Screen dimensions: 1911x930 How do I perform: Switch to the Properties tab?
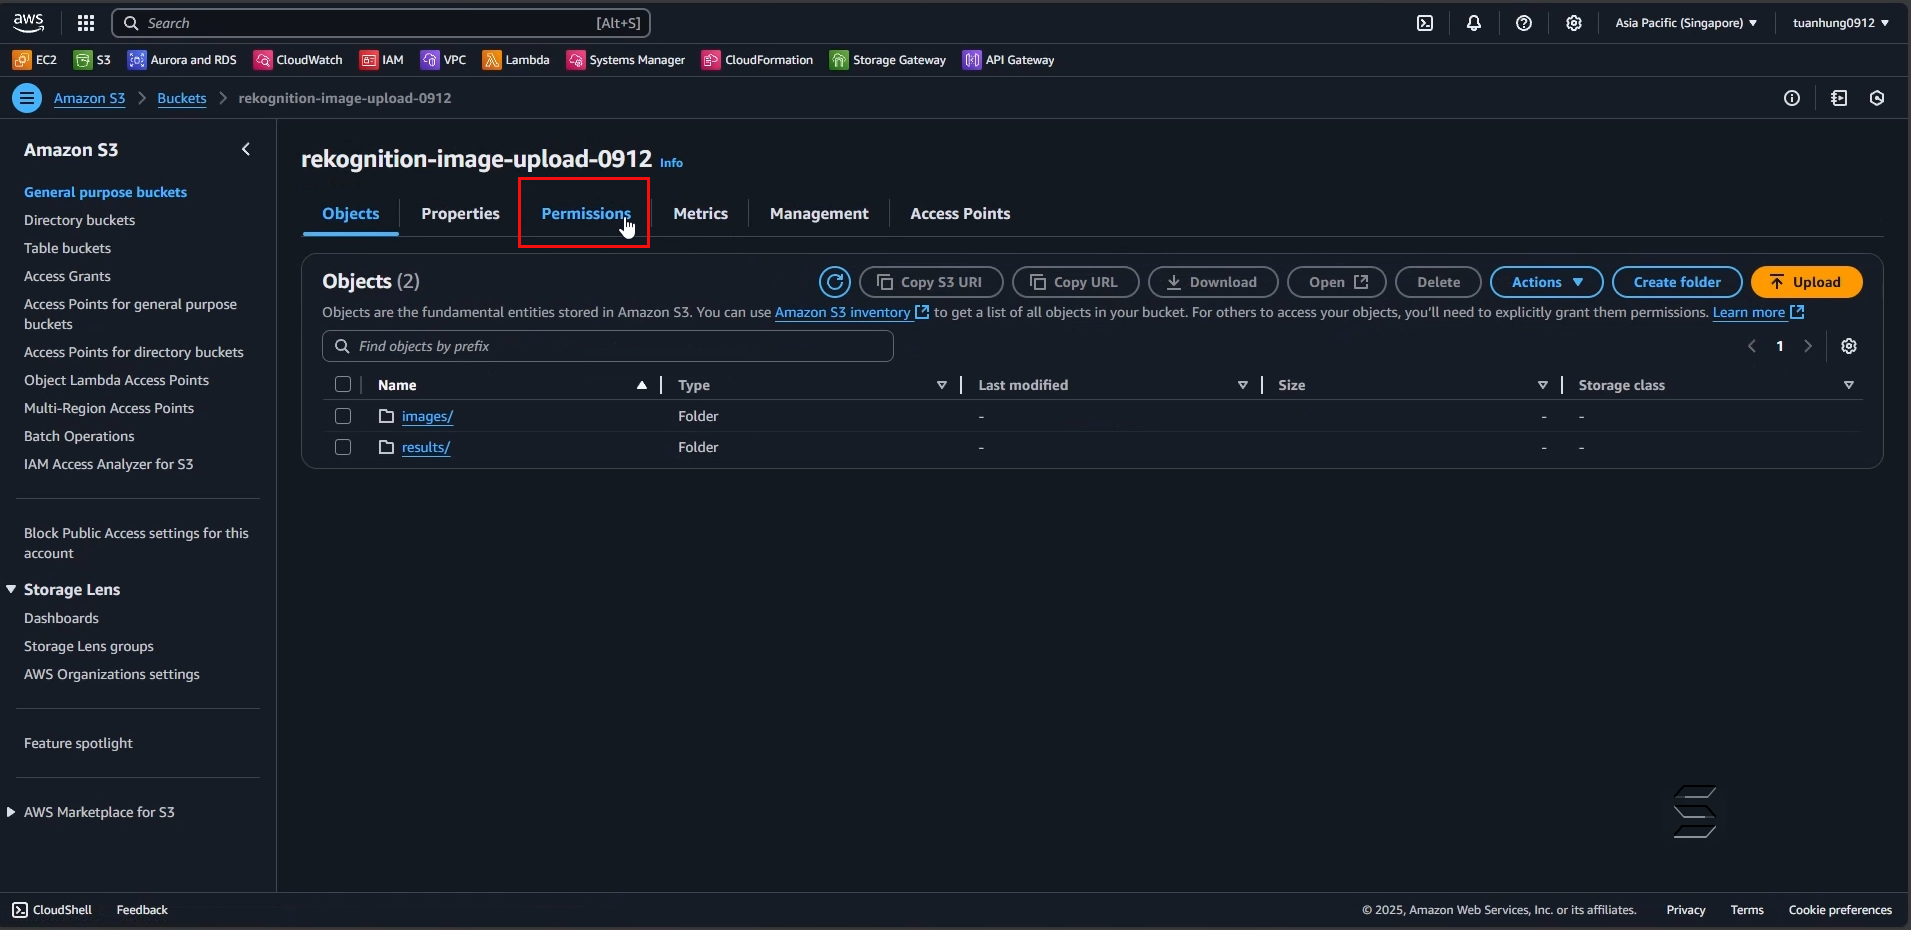tap(460, 214)
